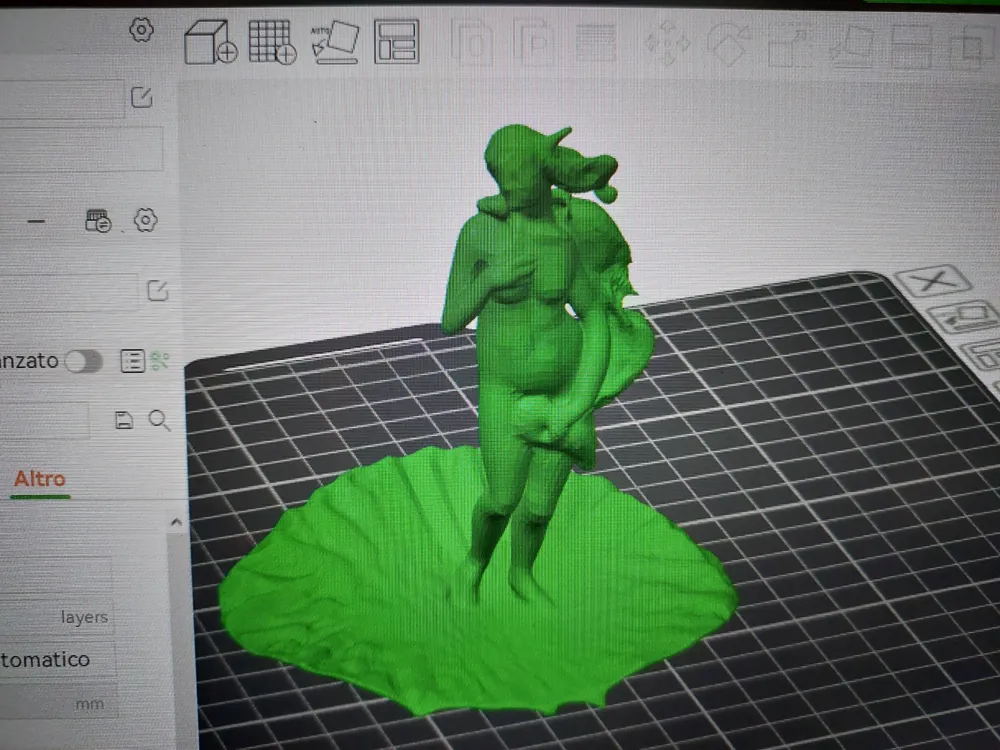This screenshot has height=750, width=1000.
Task: Collapse the section with the up chevron
Action: coord(177,522)
